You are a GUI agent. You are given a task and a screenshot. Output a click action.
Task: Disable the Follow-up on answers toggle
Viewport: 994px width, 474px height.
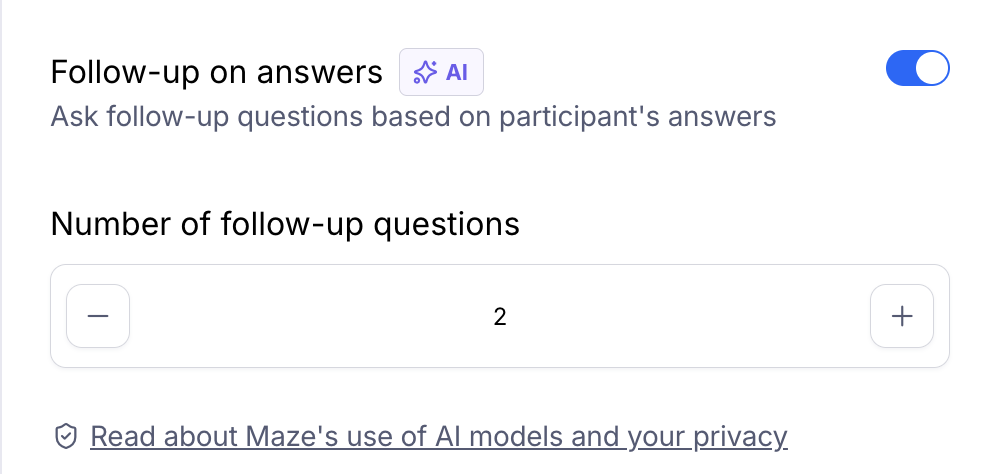(x=917, y=69)
